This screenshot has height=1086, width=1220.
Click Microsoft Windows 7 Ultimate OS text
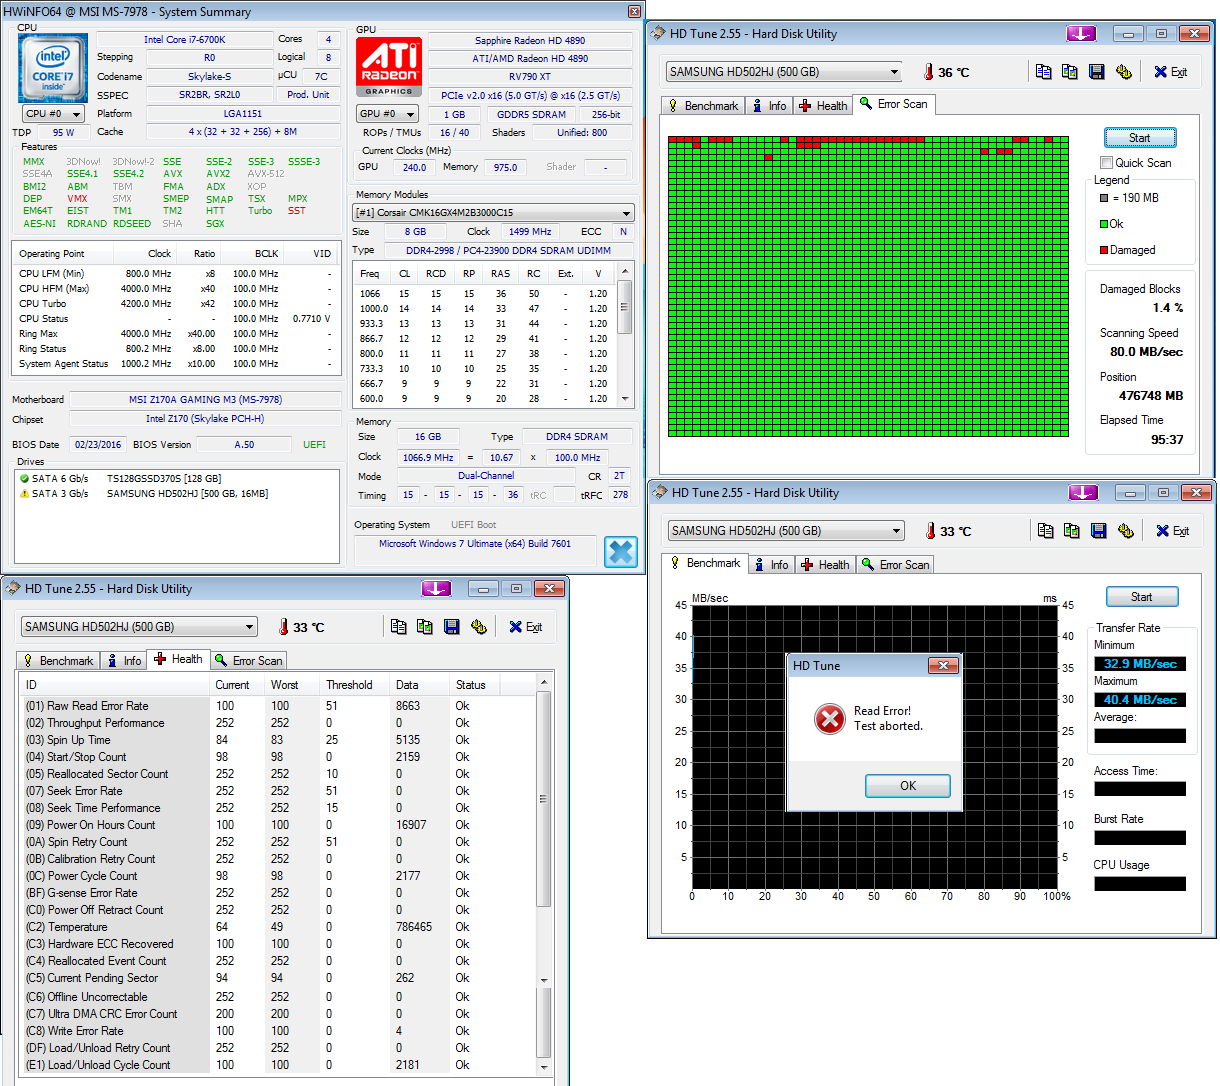point(475,544)
